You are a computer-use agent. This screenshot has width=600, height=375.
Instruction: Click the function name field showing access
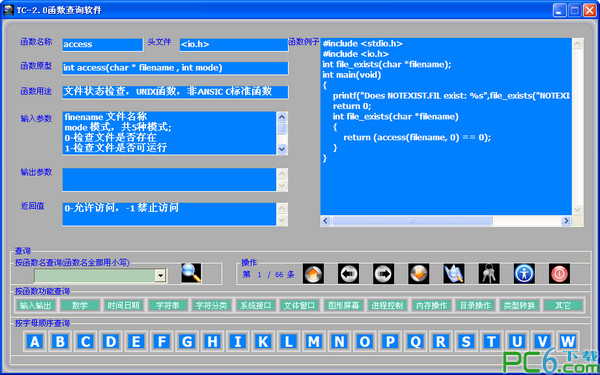(102, 44)
